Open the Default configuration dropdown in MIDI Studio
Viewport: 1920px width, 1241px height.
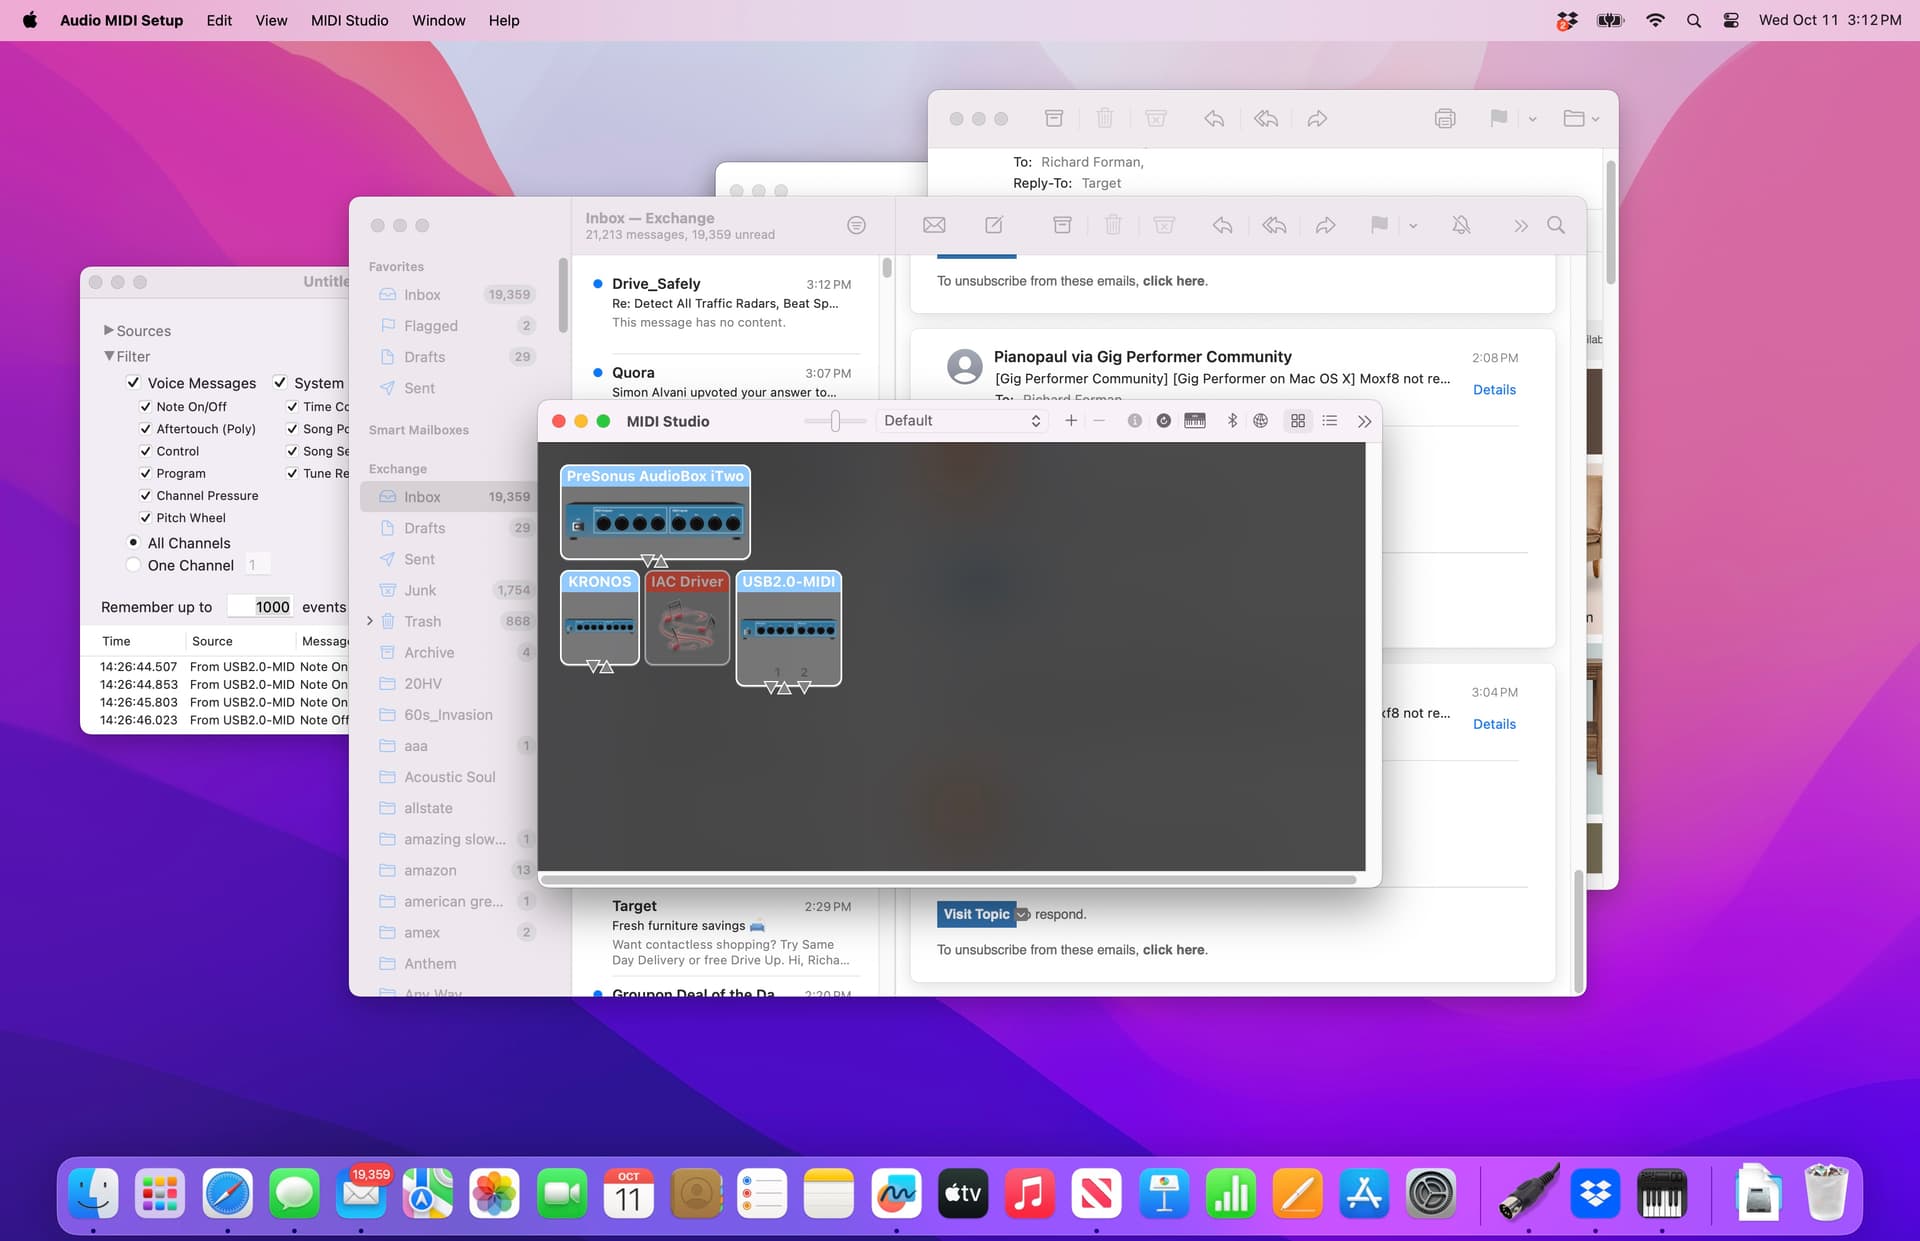pyautogui.click(x=960, y=420)
